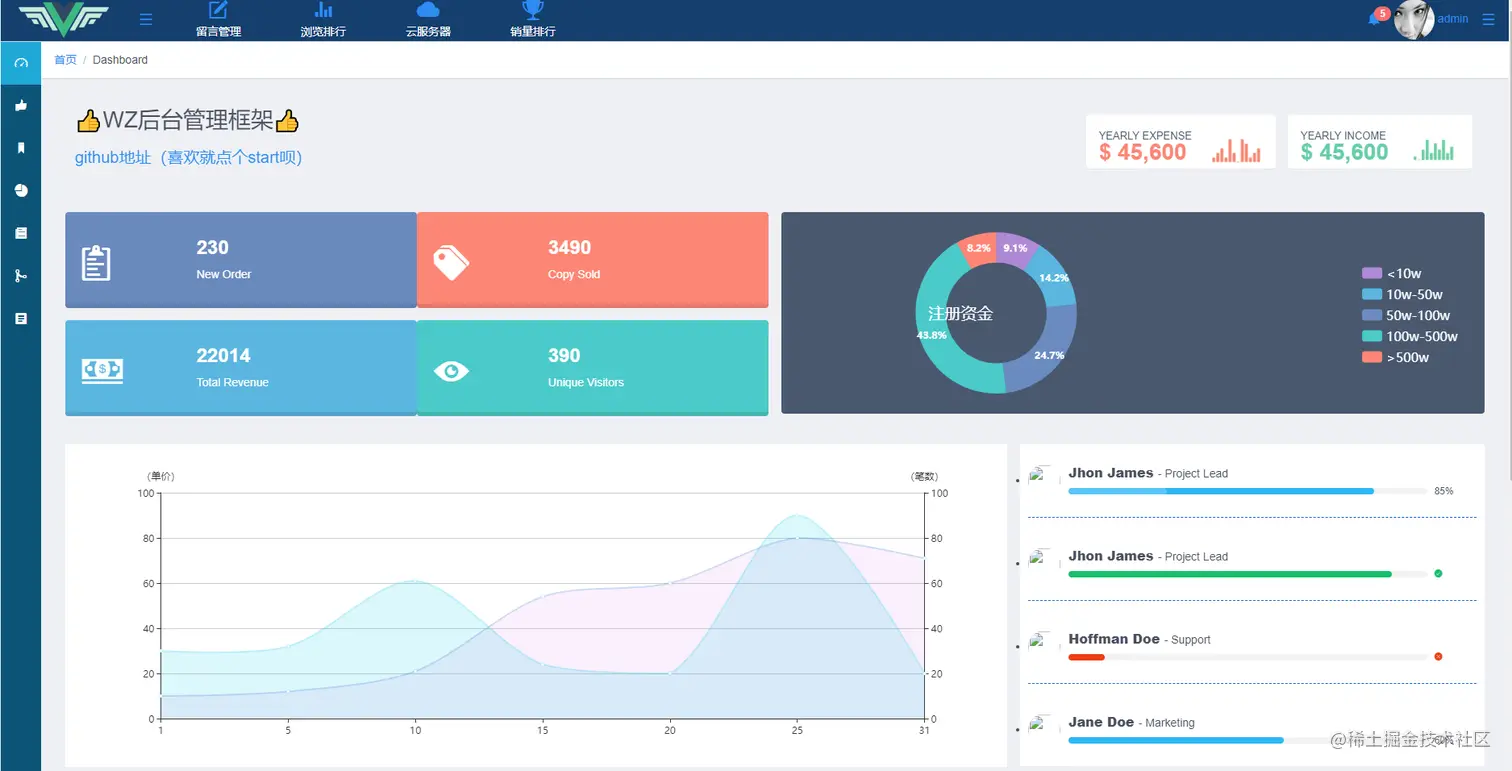Click Jane Doe's blue progress bar
Image resolution: width=1512 pixels, height=771 pixels.
[1176, 740]
